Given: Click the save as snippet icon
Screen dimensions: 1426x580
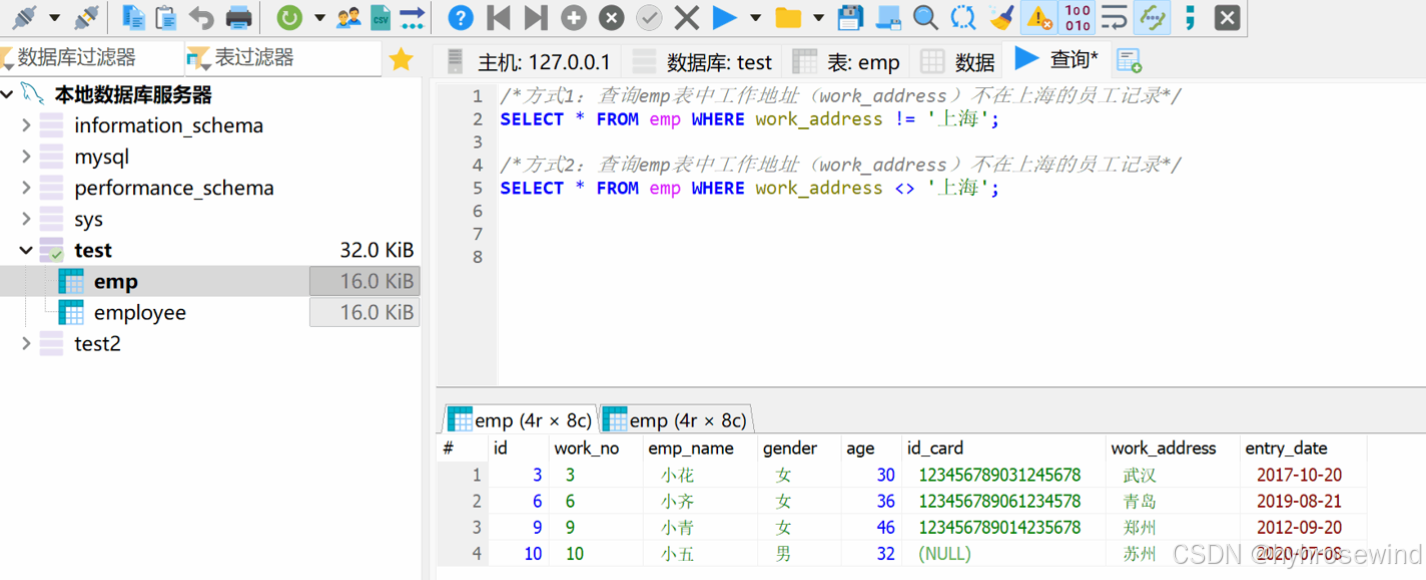Looking at the screenshot, I should (x=887, y=17).
